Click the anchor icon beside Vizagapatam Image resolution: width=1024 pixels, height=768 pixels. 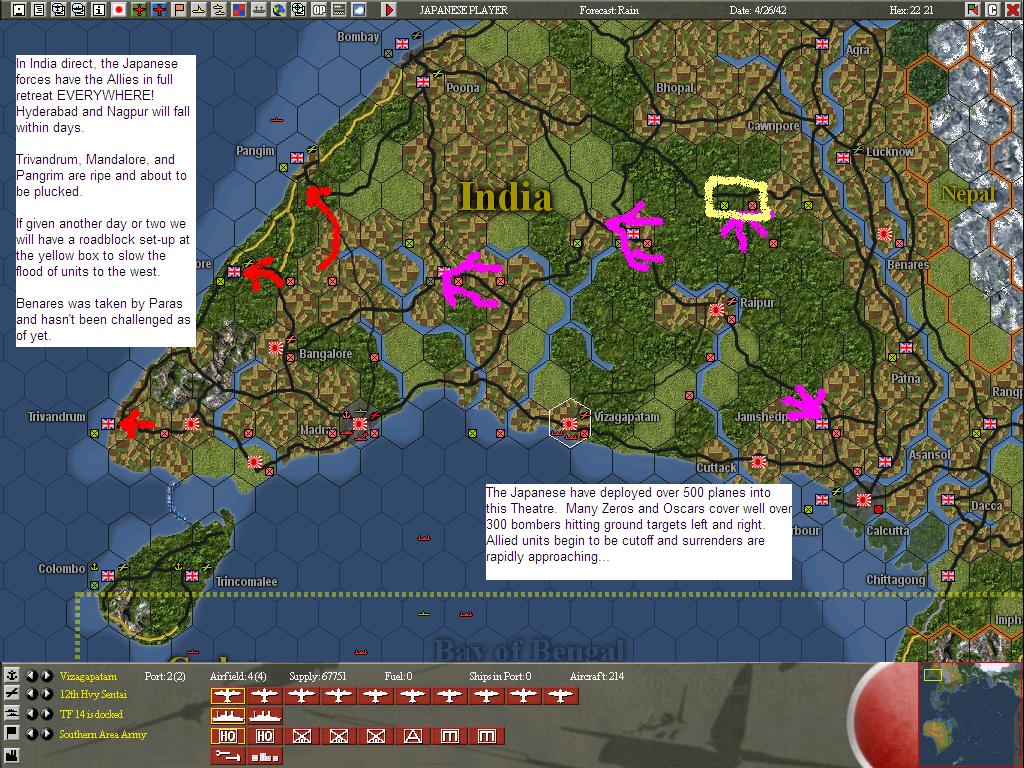coord(11,675)
